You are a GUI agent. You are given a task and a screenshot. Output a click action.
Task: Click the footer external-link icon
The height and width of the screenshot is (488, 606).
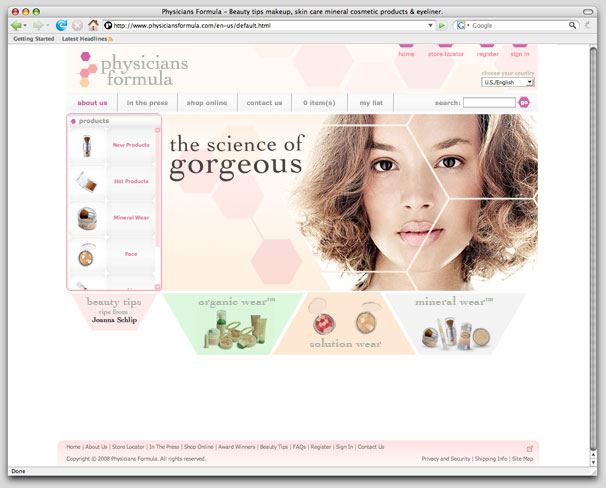click(x=530, y=448)
